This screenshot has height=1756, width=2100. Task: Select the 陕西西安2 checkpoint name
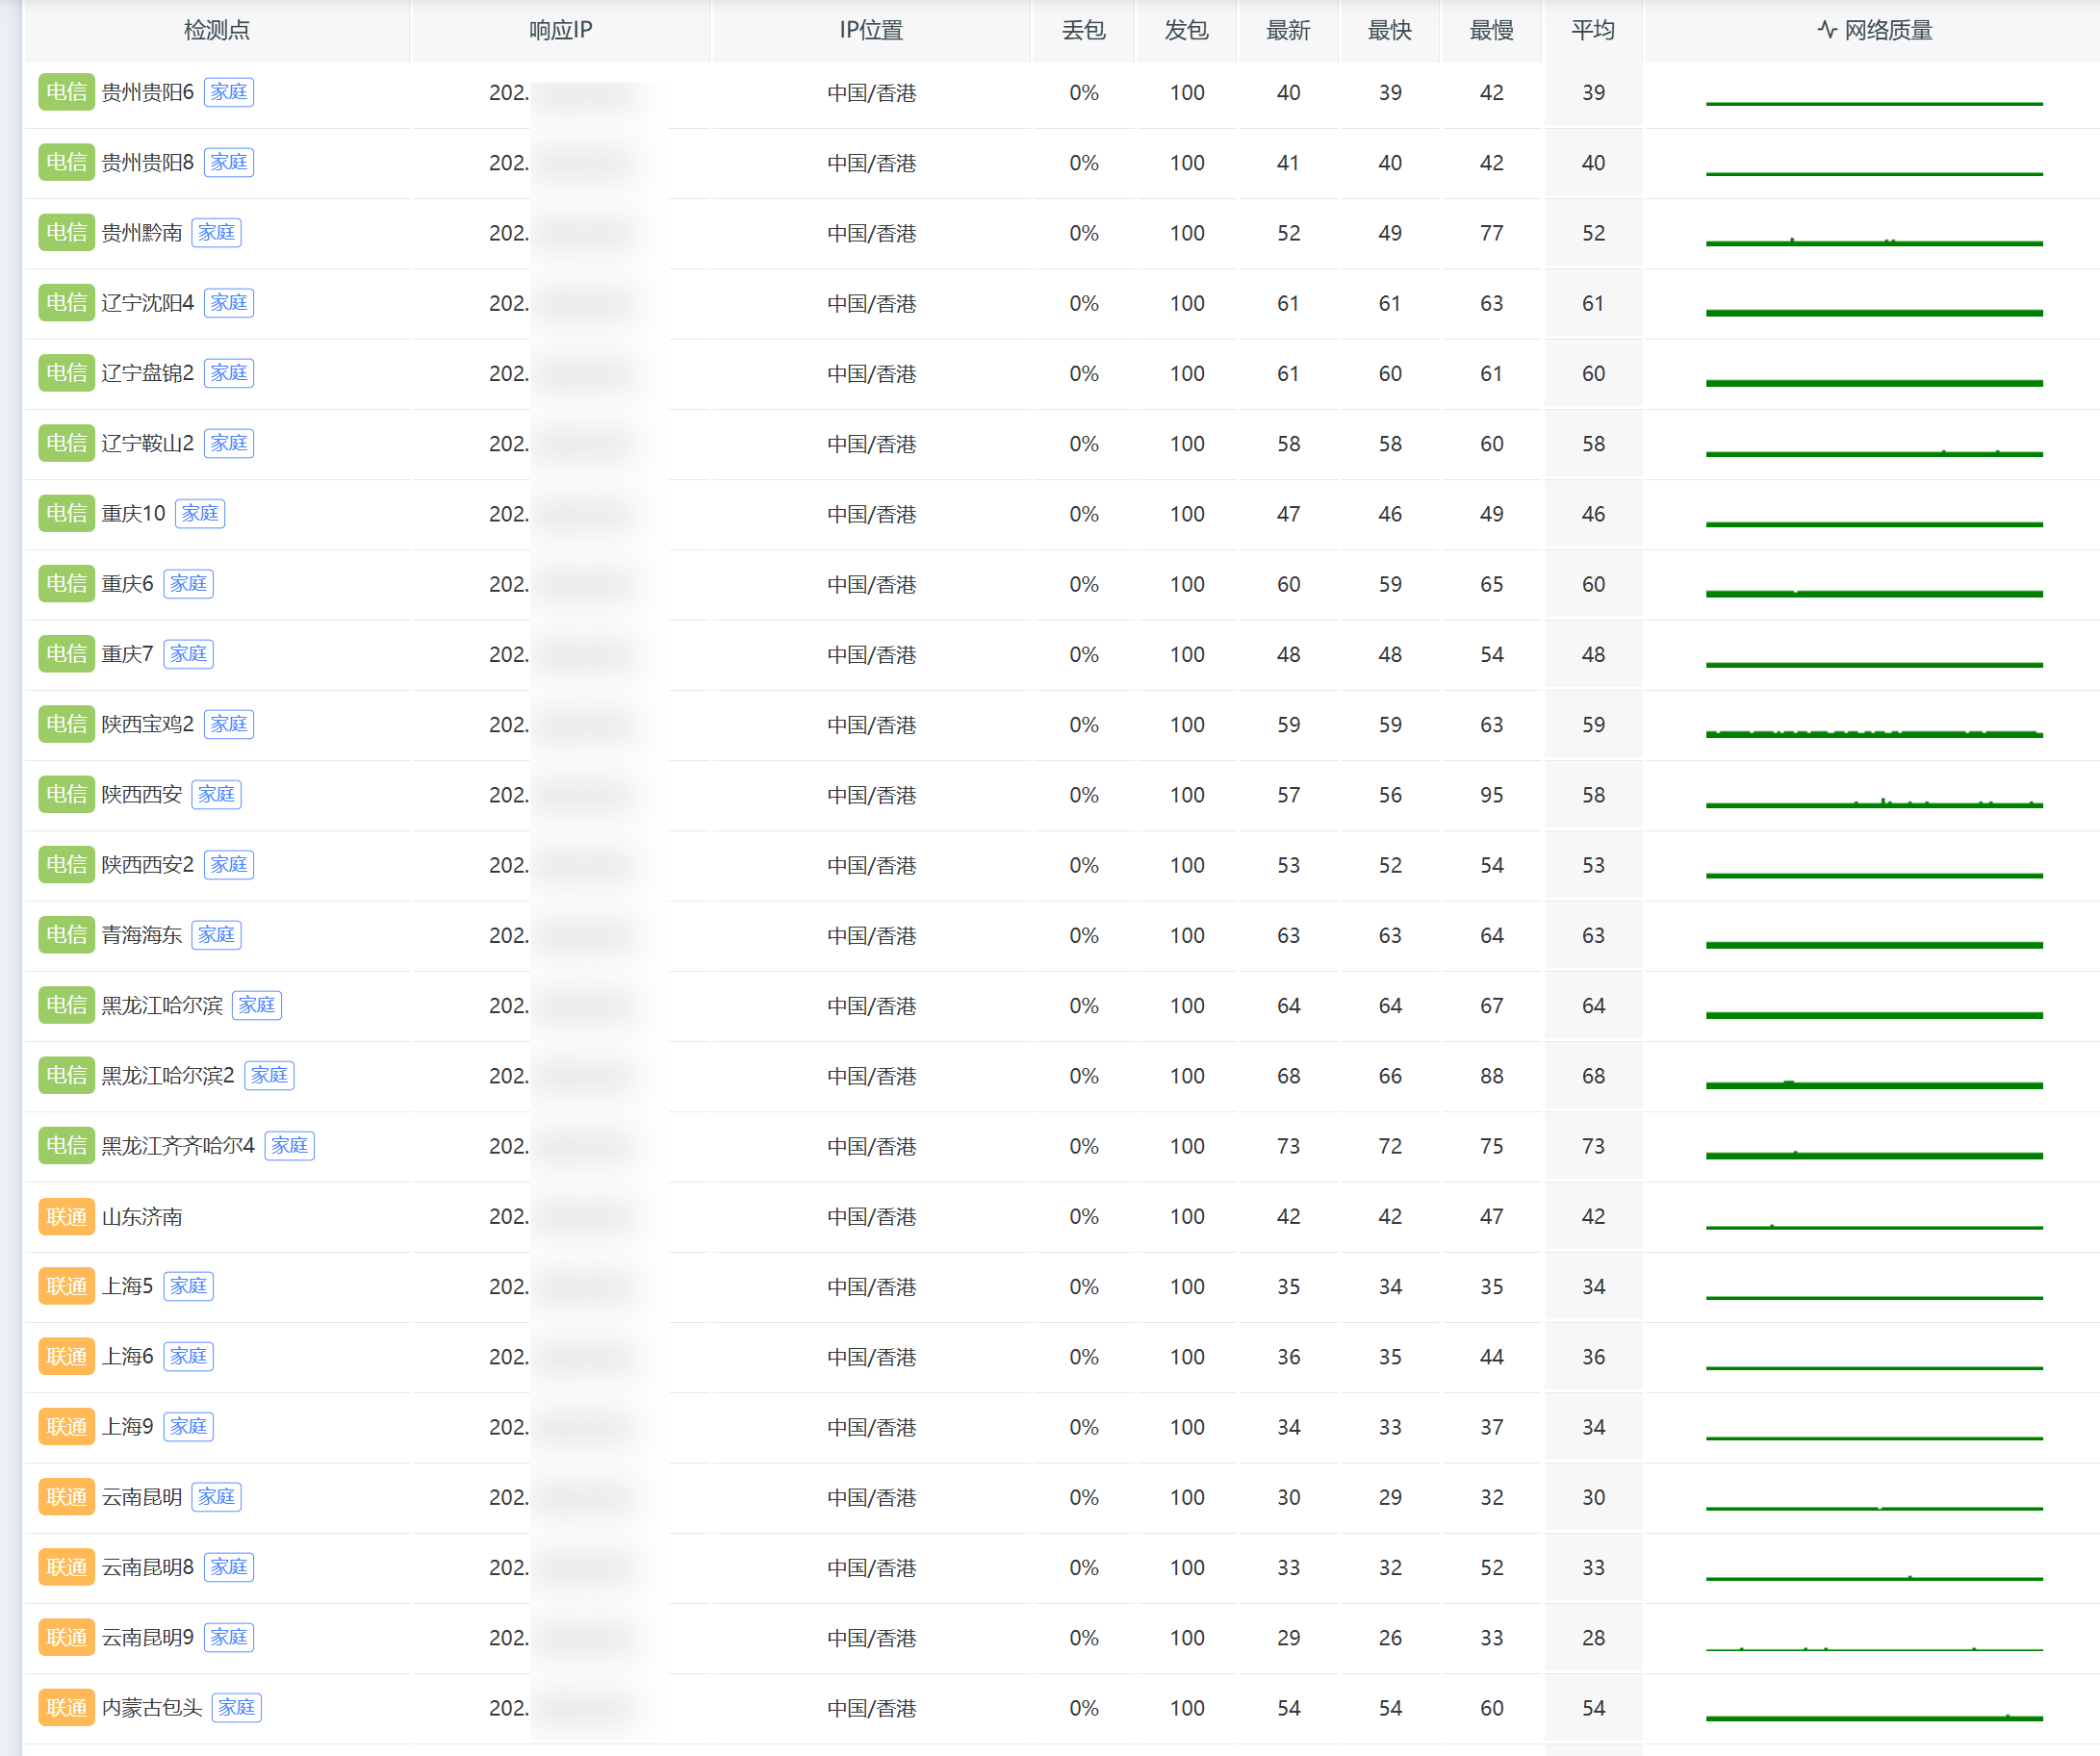point(148,864)
